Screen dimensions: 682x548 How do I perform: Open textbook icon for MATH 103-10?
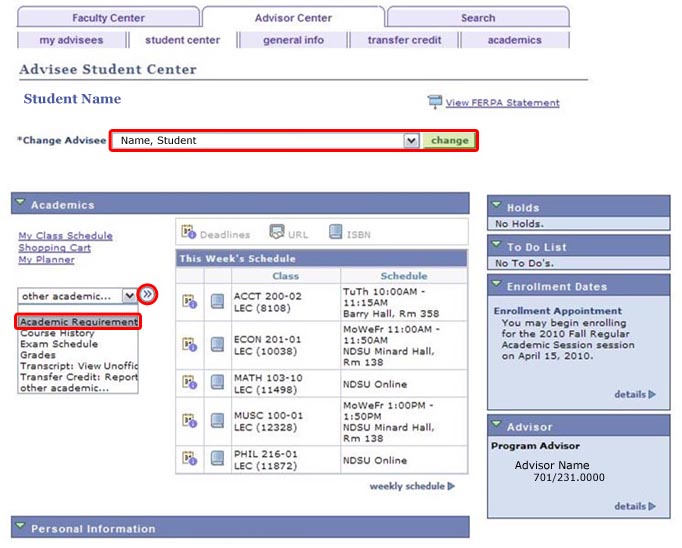coord(217,382)
